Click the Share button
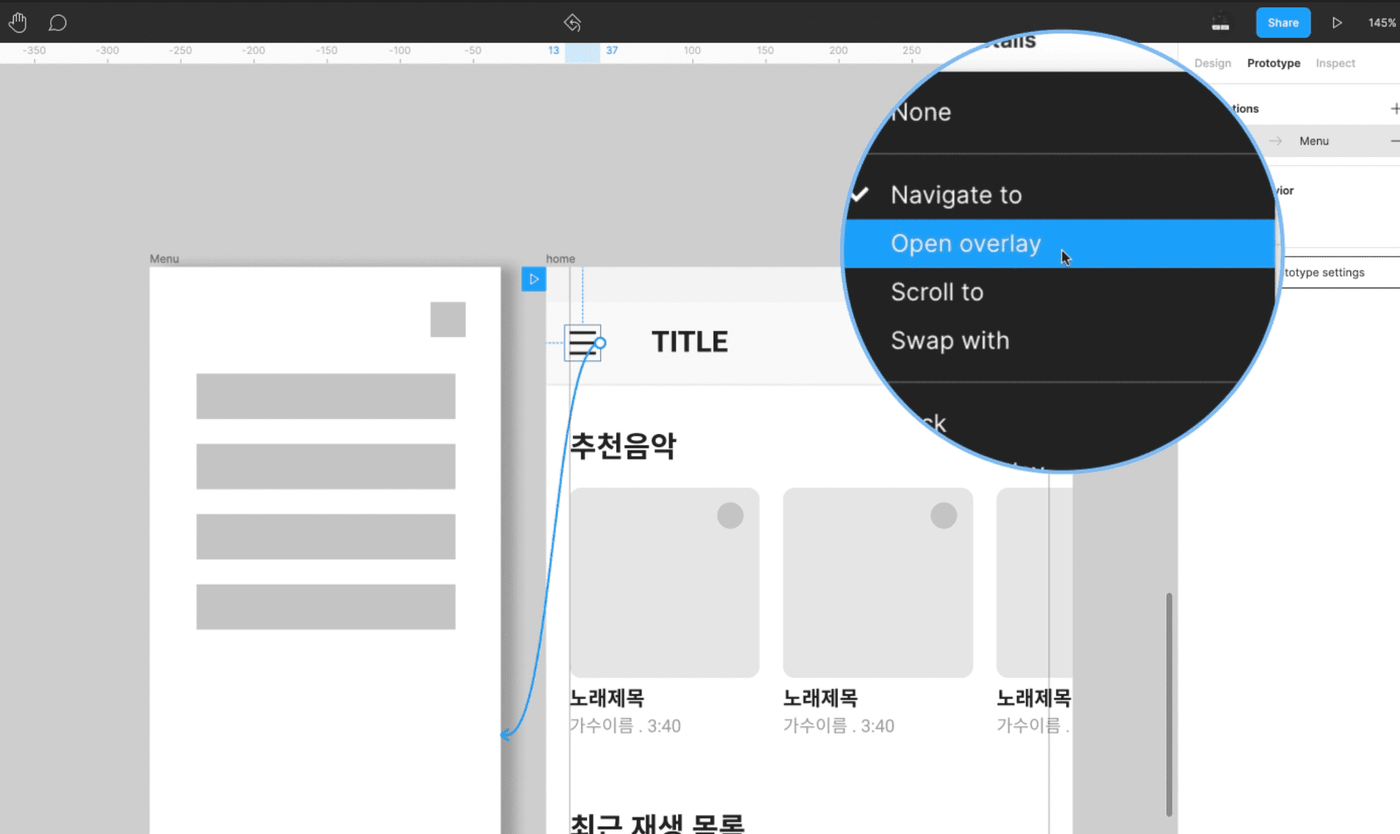This screenshot has width=1400, height=834. [1283, 22]
